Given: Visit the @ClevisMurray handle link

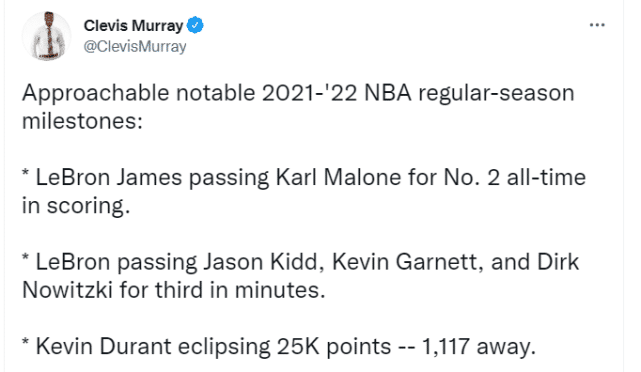Looking at the screenshot, I should (134, 47).
